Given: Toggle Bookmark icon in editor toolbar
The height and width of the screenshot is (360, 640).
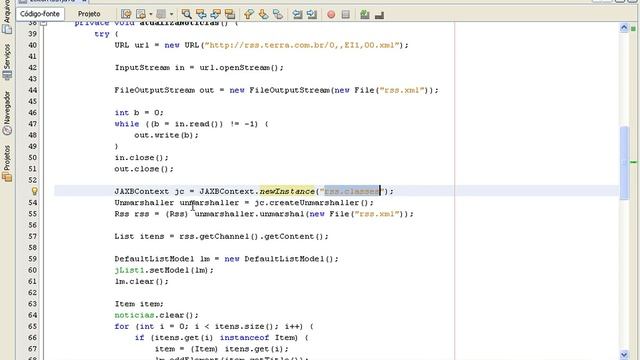Looking at the screenshot, I should point(278,14).
